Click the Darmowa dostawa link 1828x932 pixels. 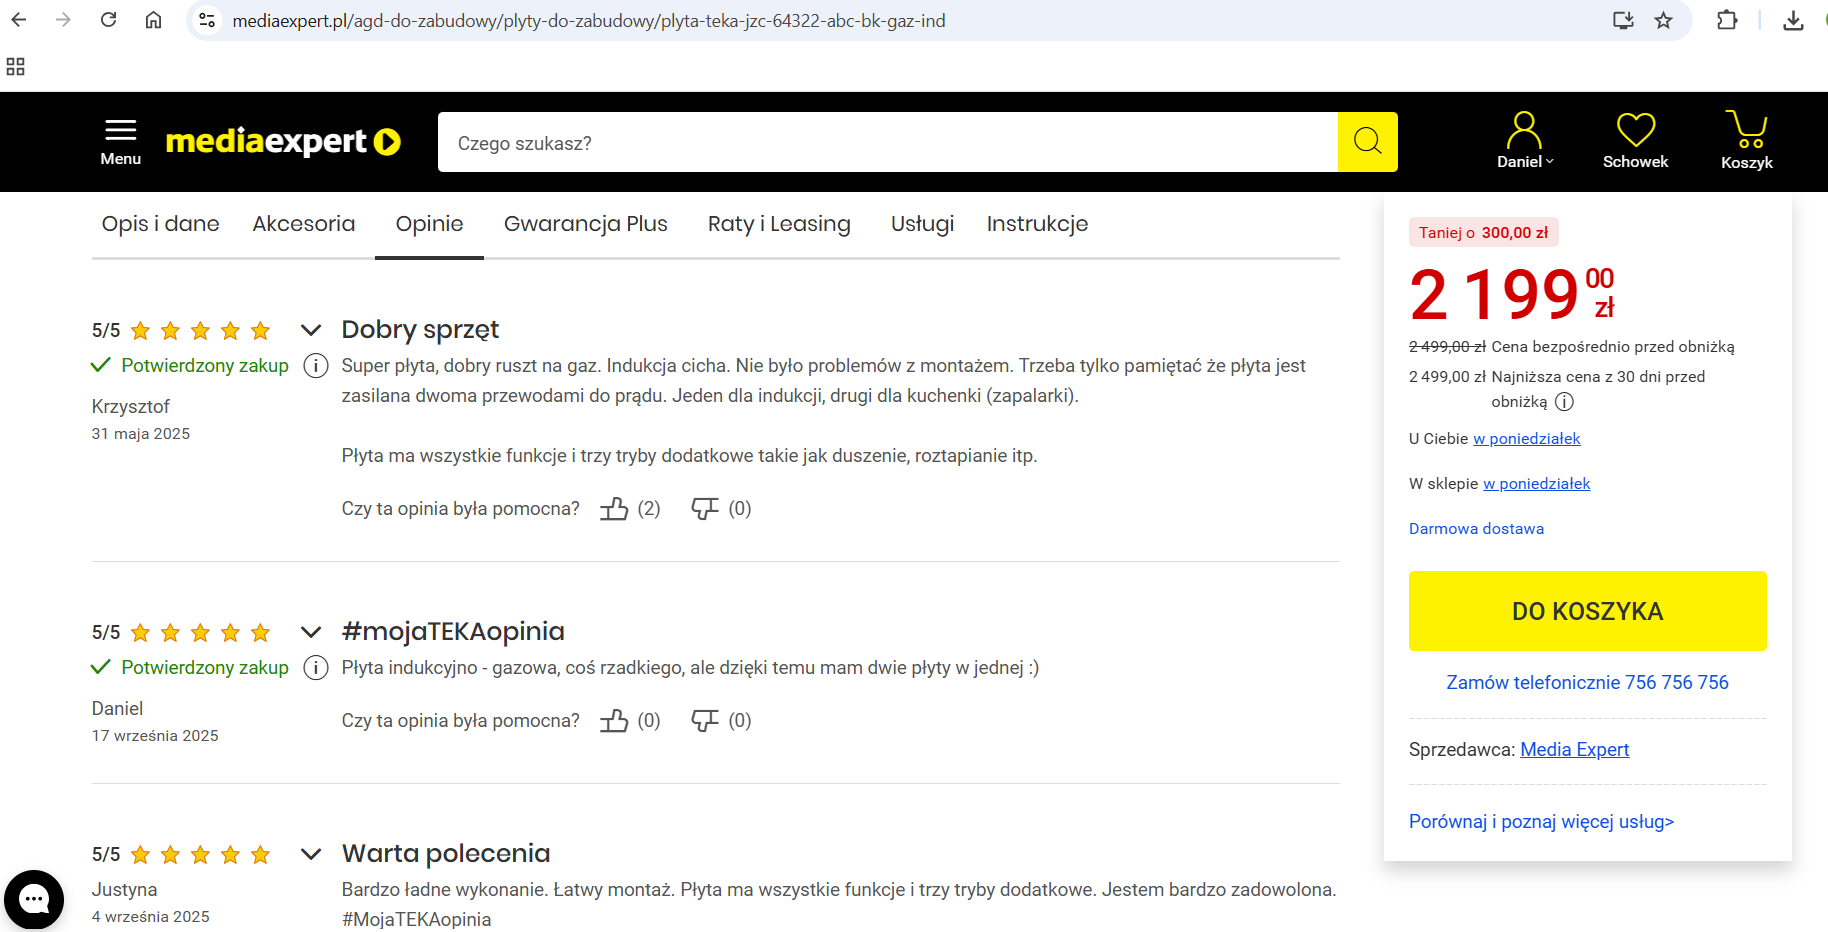(x=1476, y=529)
